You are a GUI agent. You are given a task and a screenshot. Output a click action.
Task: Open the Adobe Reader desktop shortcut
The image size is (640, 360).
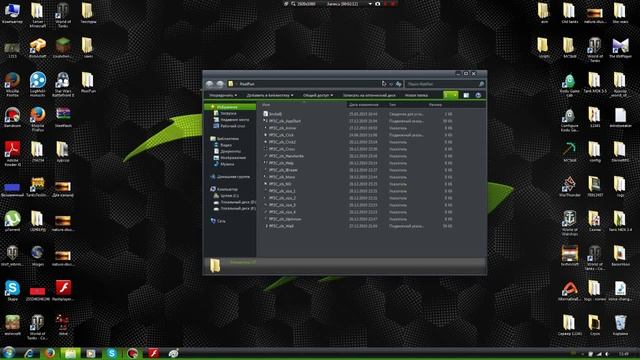(12, 153)
